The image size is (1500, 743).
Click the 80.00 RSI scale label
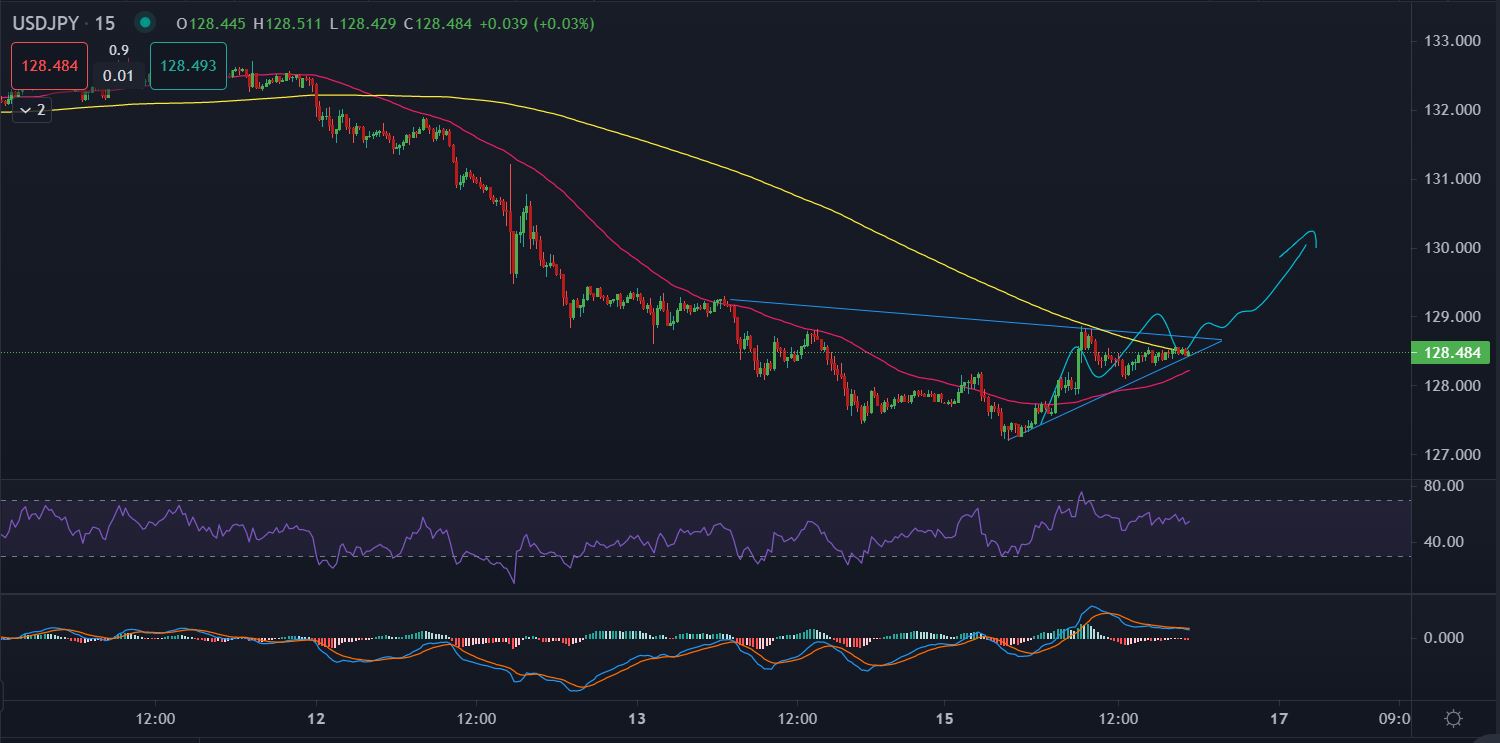point(1443,486)
